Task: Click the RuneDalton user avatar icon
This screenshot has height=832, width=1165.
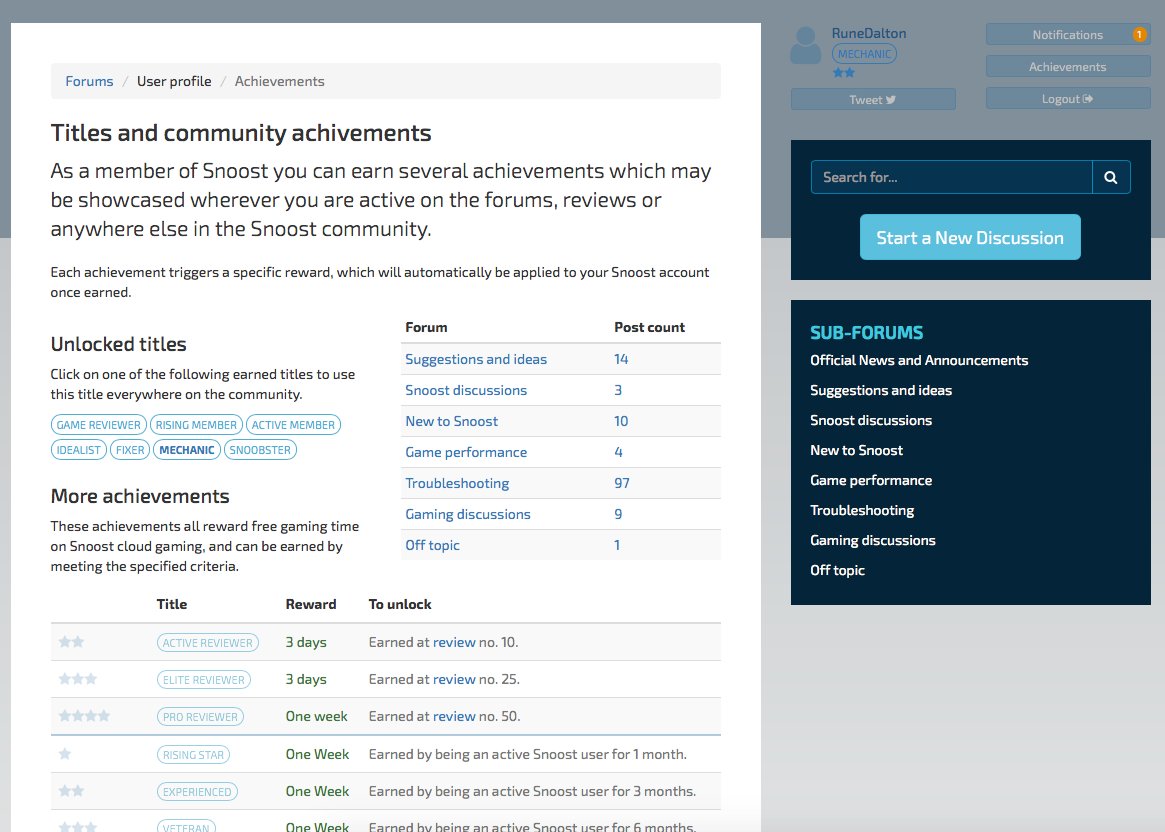Action: (x=805, y=45)
